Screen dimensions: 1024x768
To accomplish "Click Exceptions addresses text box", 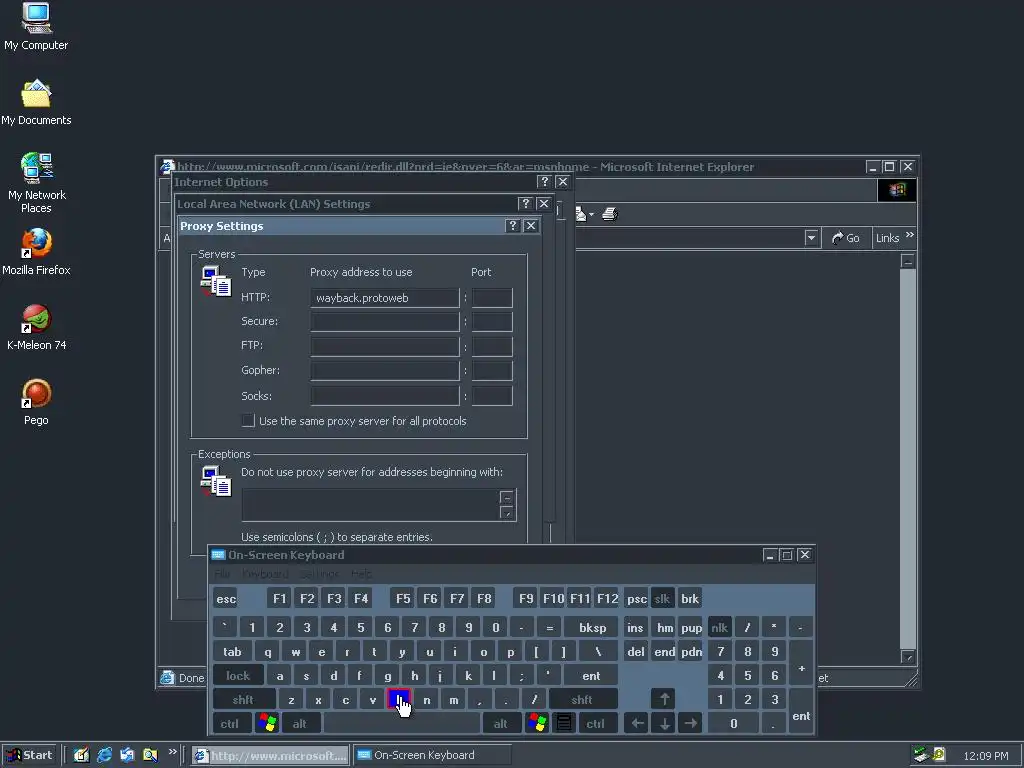I will pyautogui.click(x=370, y=505).
